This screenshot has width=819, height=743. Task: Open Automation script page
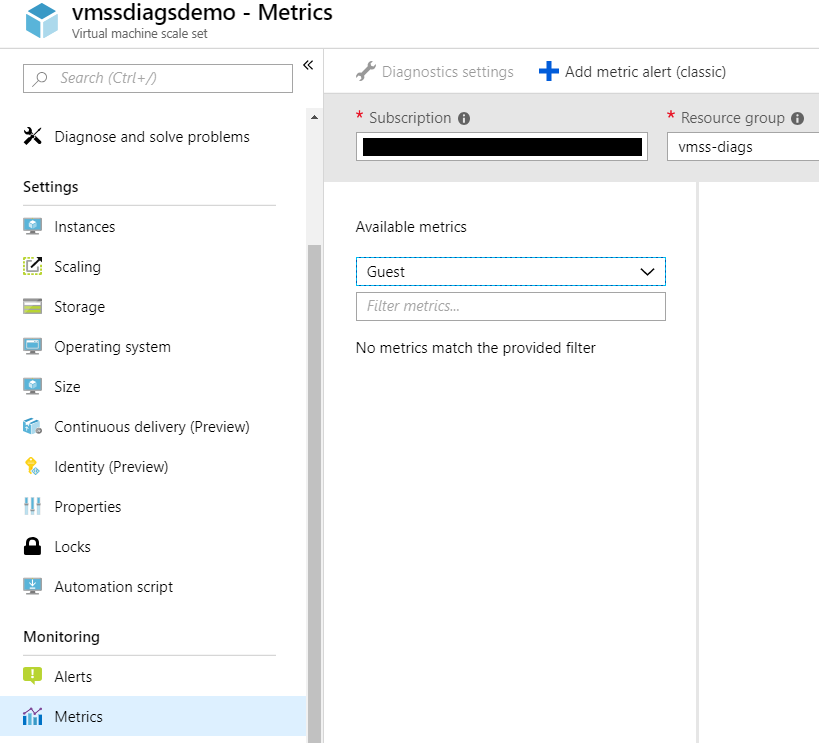pyautogui.click(x=113, y=587)
